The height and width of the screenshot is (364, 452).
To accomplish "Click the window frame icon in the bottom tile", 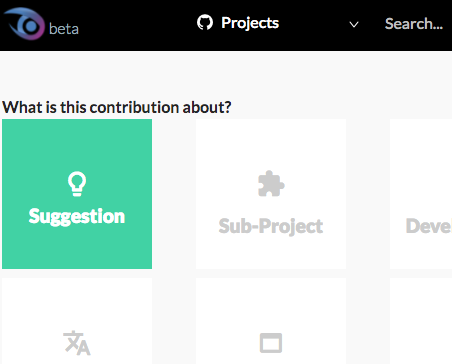I will click(271, 343).
